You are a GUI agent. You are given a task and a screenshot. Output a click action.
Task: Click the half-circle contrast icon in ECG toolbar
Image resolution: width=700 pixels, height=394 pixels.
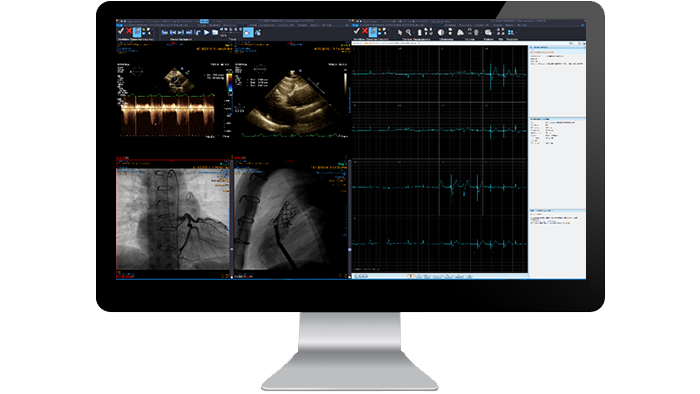[x=441, y=33]
